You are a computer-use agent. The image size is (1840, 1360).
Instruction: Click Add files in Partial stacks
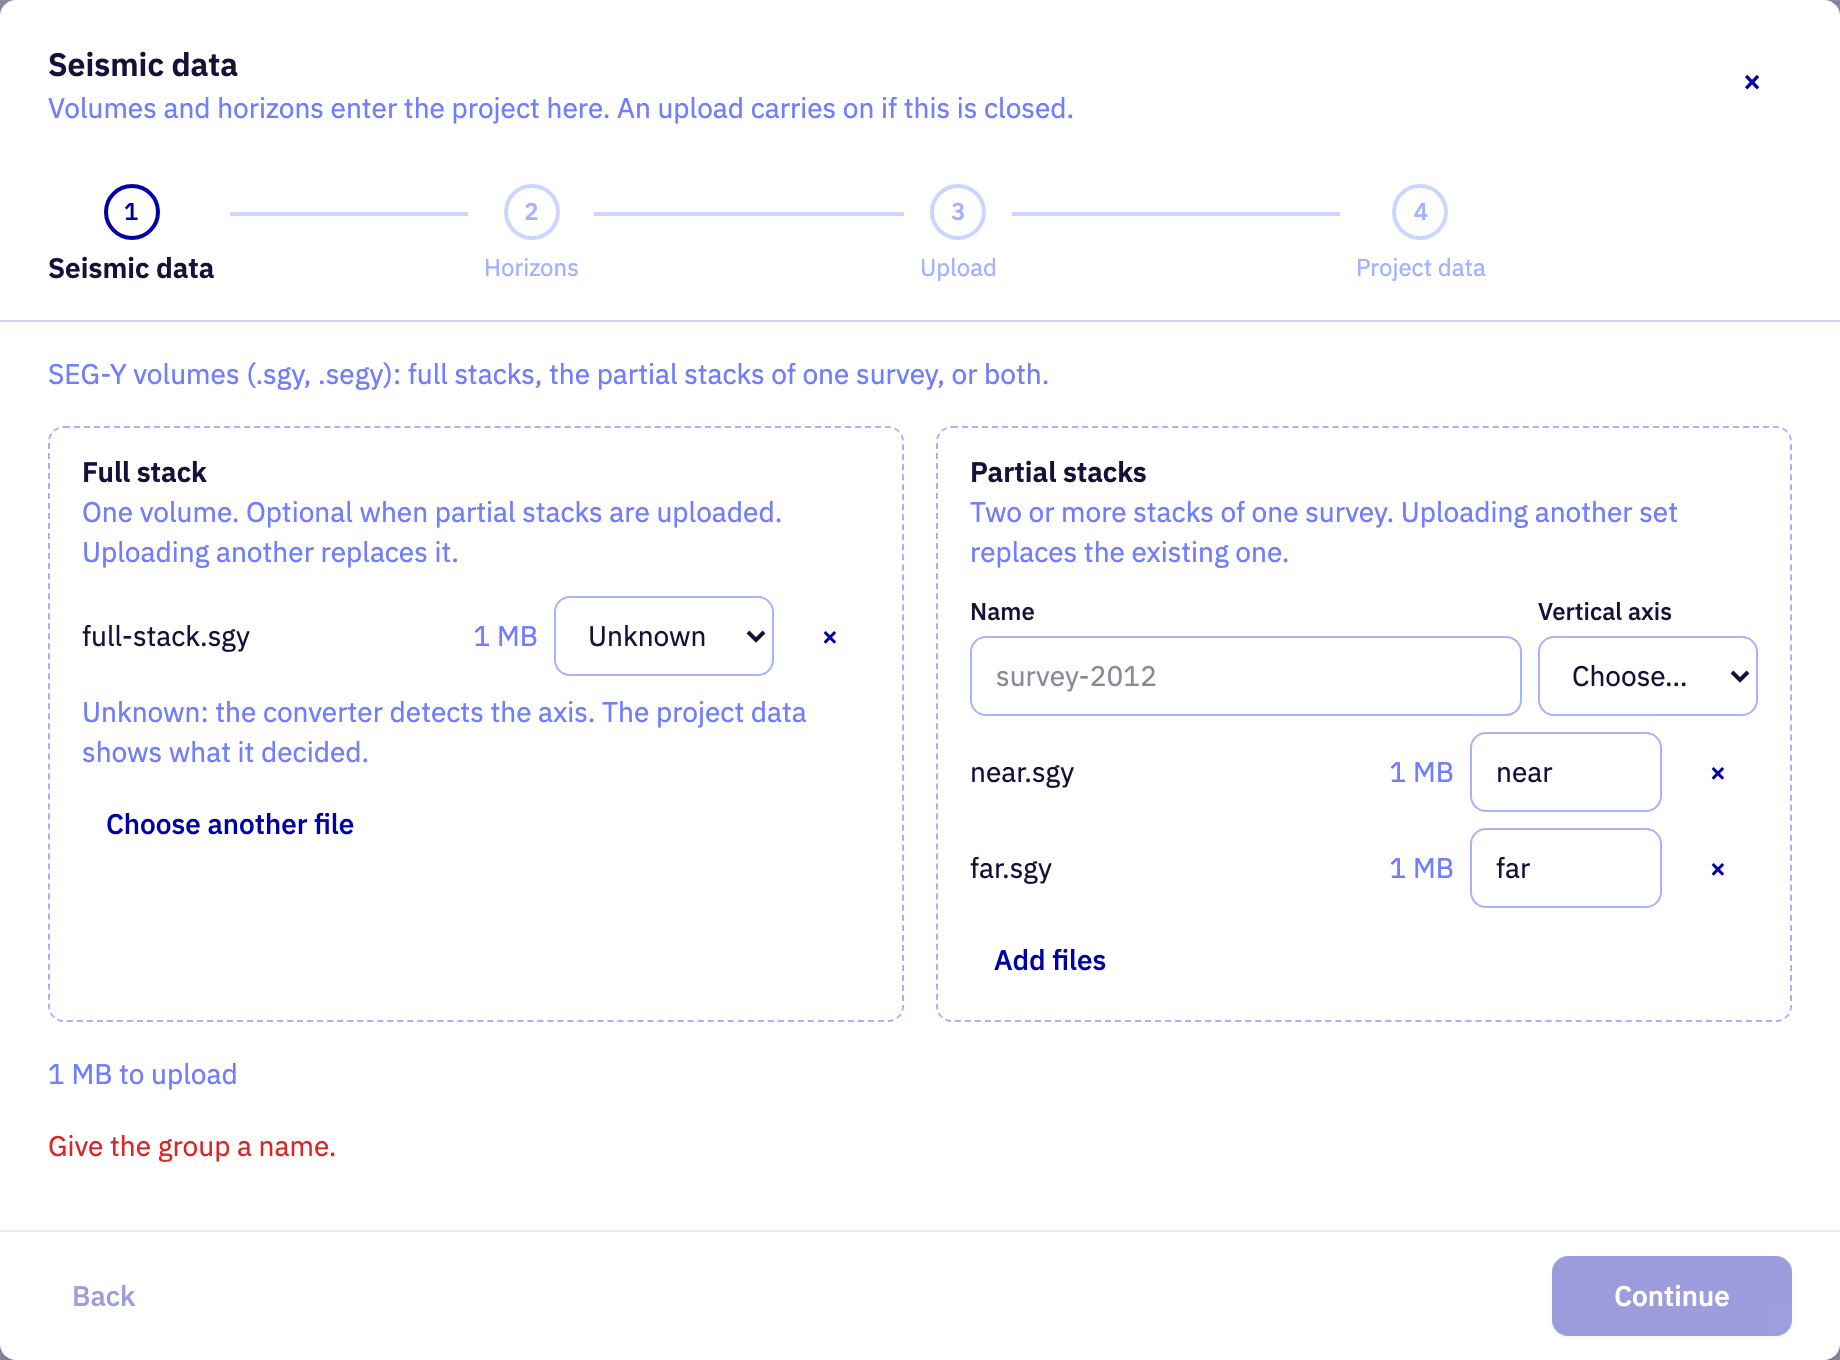tap(1050, 960)
